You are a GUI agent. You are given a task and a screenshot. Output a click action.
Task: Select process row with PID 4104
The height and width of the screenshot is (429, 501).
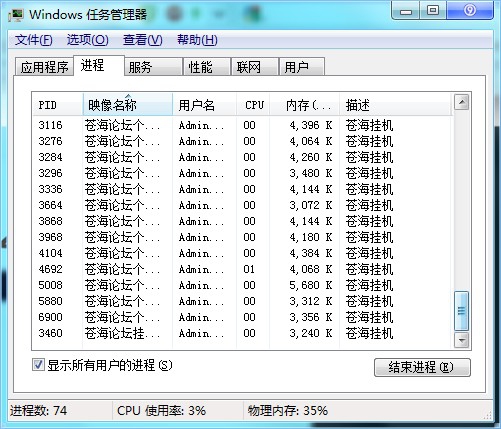click(x=242, y=253)
